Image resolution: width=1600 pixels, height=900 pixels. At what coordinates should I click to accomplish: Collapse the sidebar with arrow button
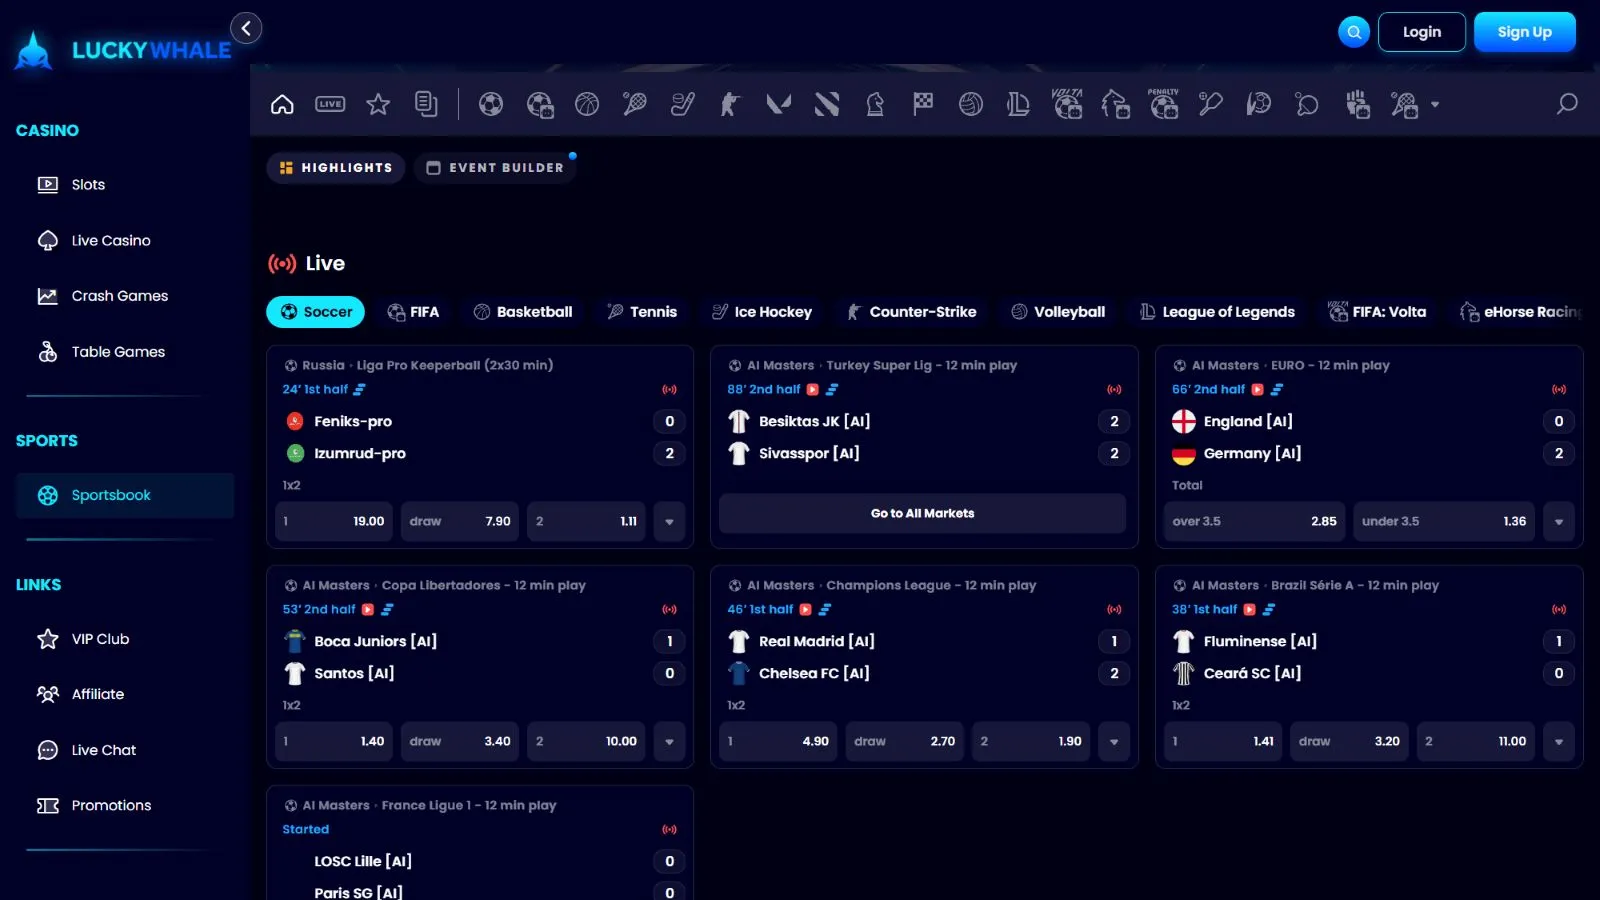pyautogui.click(x=246, y=28)
